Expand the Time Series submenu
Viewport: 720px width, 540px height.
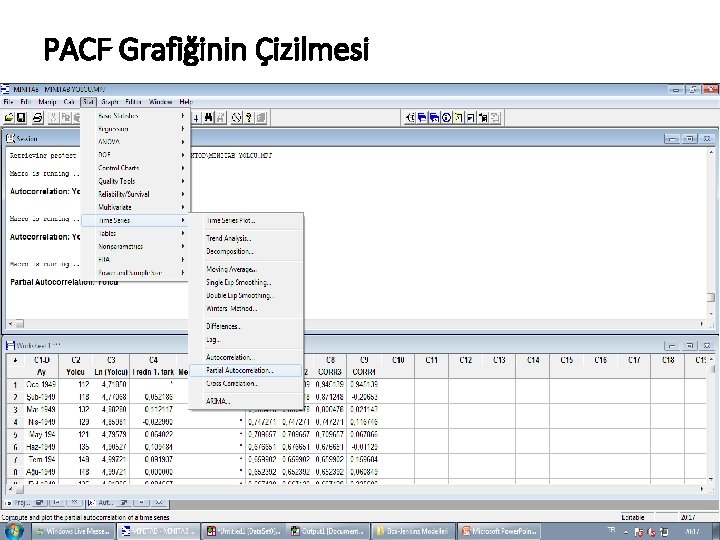coord(135,220)
